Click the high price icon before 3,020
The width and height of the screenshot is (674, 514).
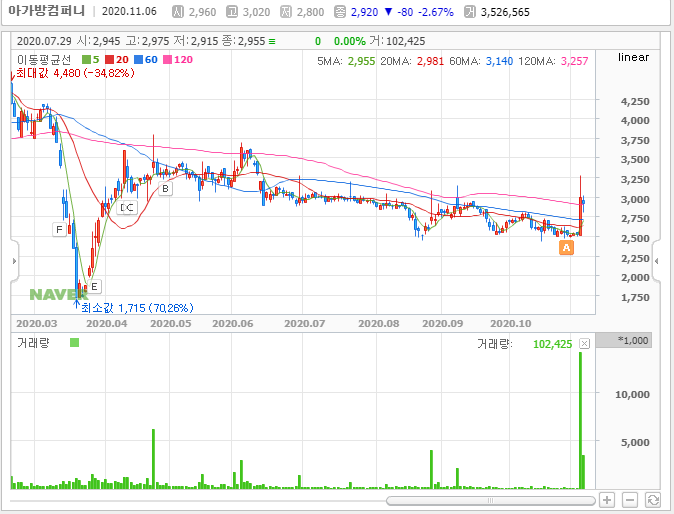coord(232,12)
